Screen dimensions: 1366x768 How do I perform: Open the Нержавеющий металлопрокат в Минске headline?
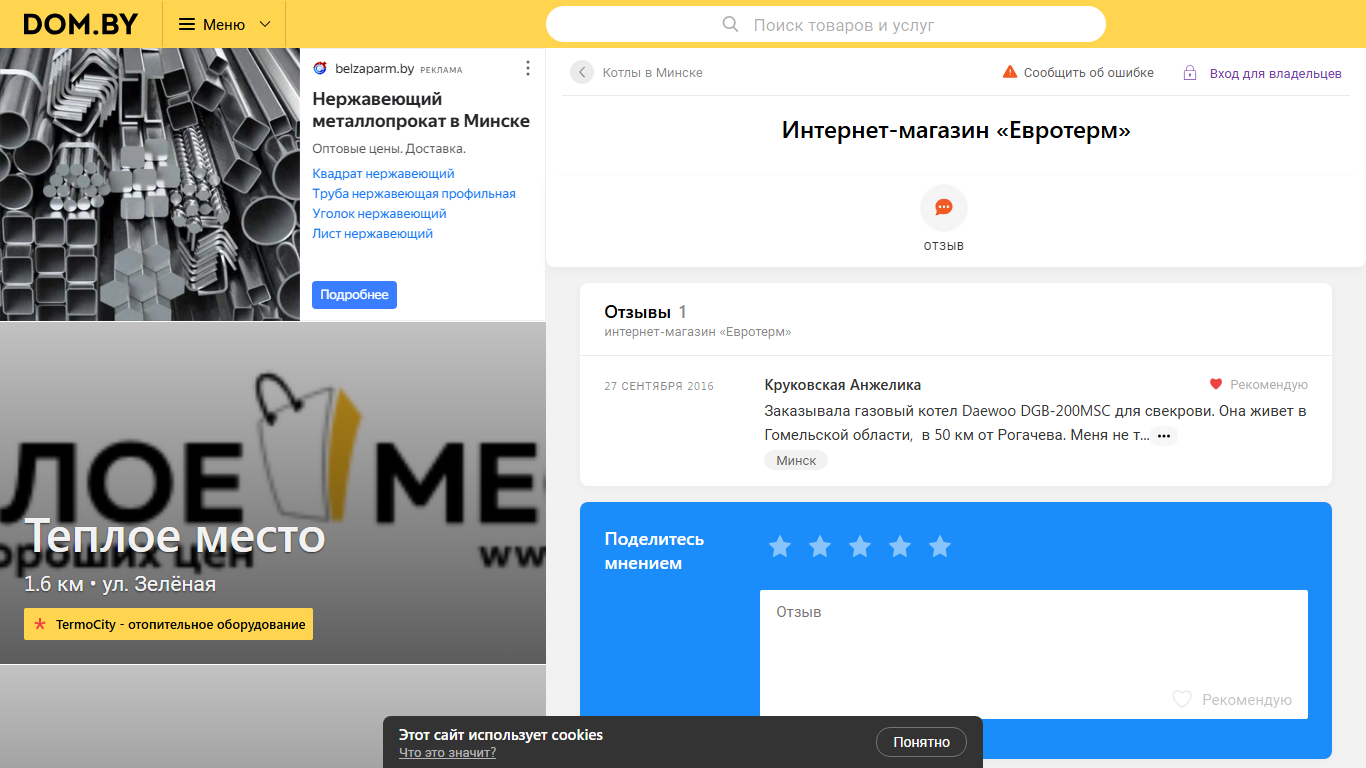pyautogui.click(x=421, y=110)
